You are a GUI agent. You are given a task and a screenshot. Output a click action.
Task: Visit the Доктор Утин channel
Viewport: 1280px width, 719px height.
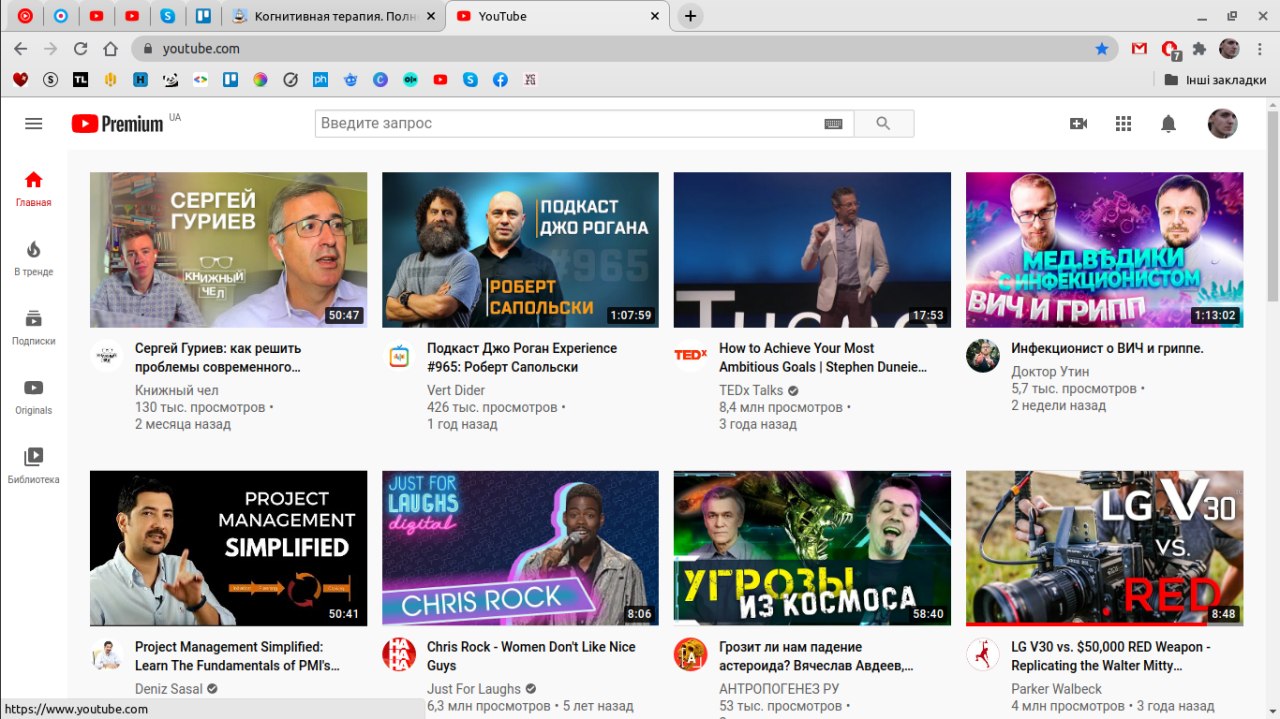pyautogui.click(x=1050, y=371)
